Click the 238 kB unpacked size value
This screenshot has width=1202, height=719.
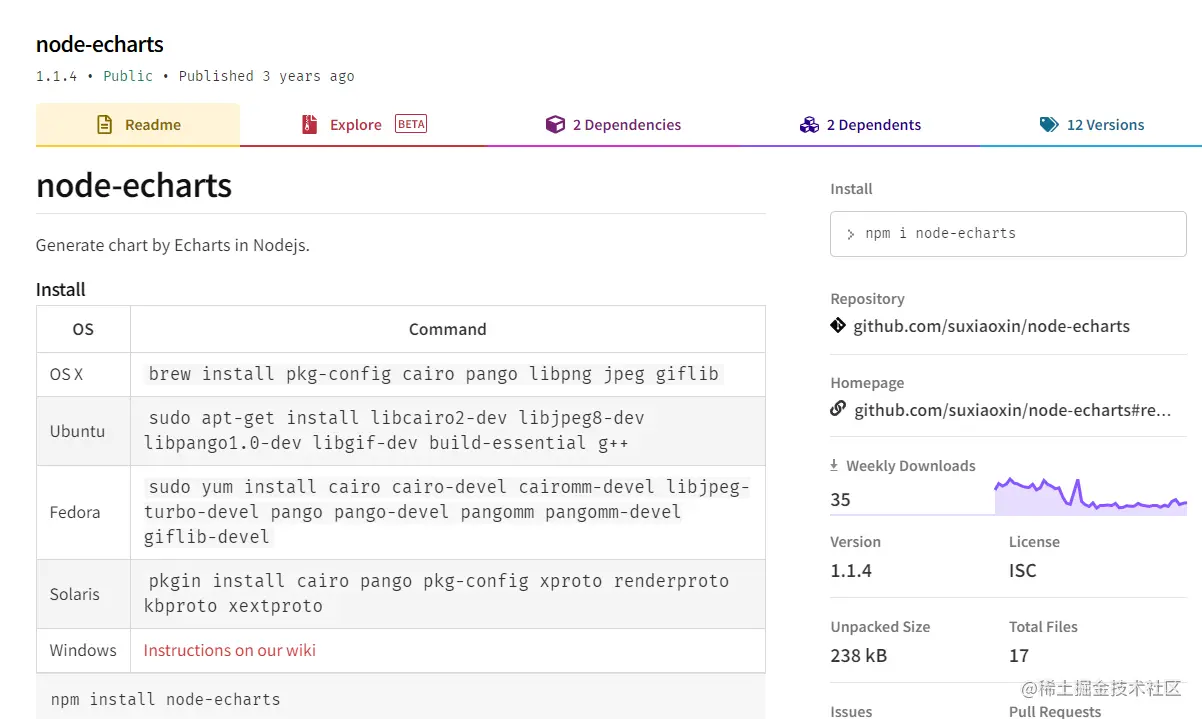coord(858,656)
